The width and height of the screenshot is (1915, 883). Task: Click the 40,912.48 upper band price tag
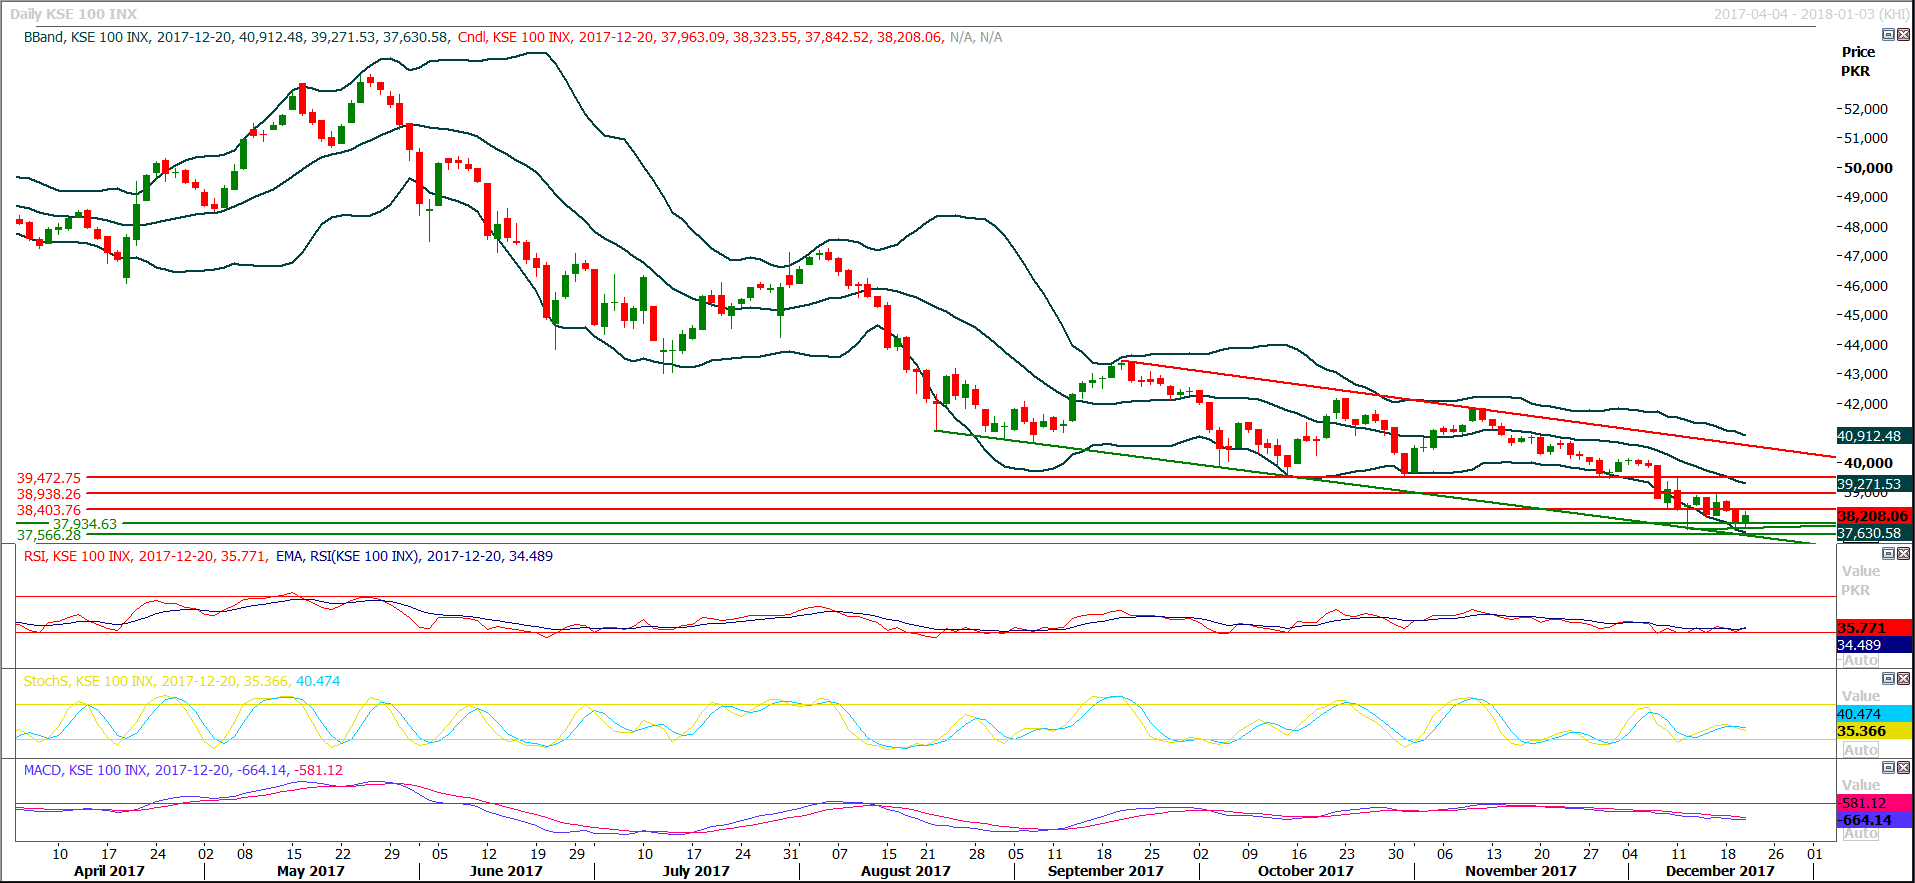click(1873, 436)
